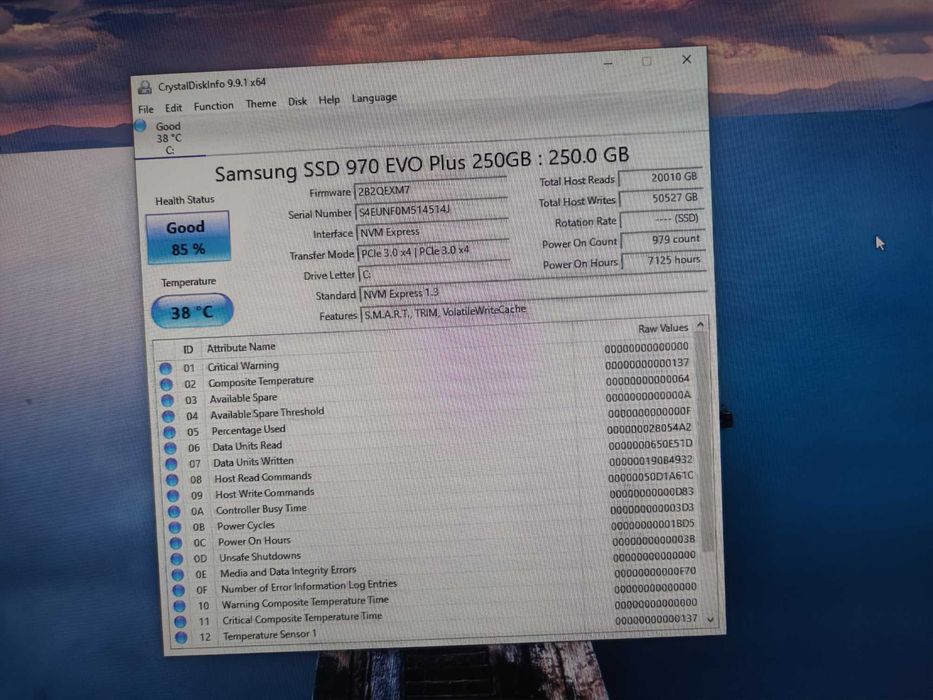Click the Attribute Name column header
The image size is (933, 700).
click(x=241, y=347)
